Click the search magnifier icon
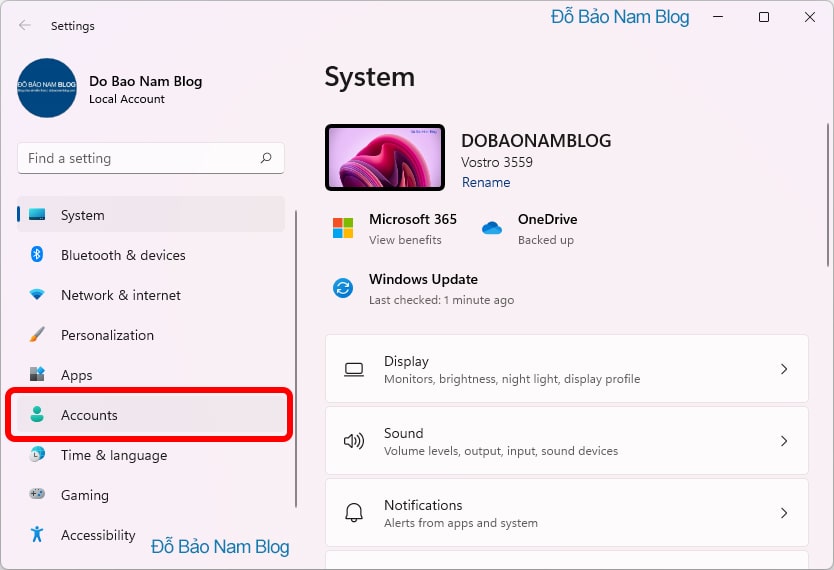 (266, 158)
